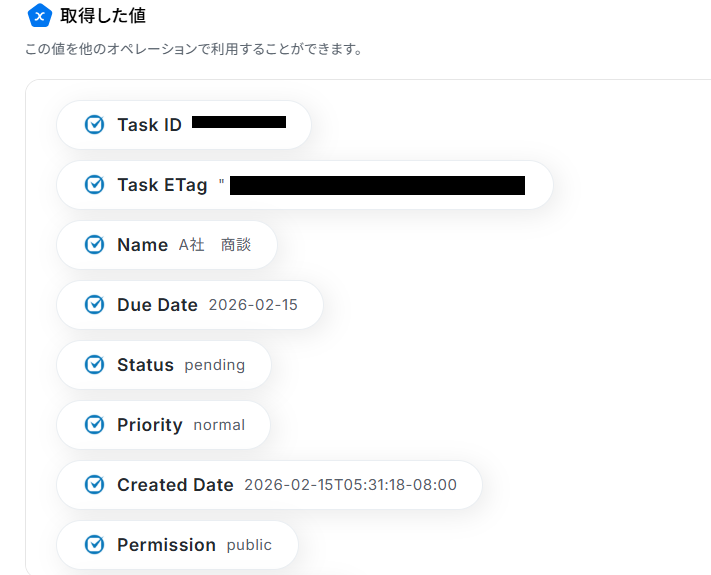Click the check icon beside Created Date
The height and width of the screenshot is (575, 711).
coord(94,485)
